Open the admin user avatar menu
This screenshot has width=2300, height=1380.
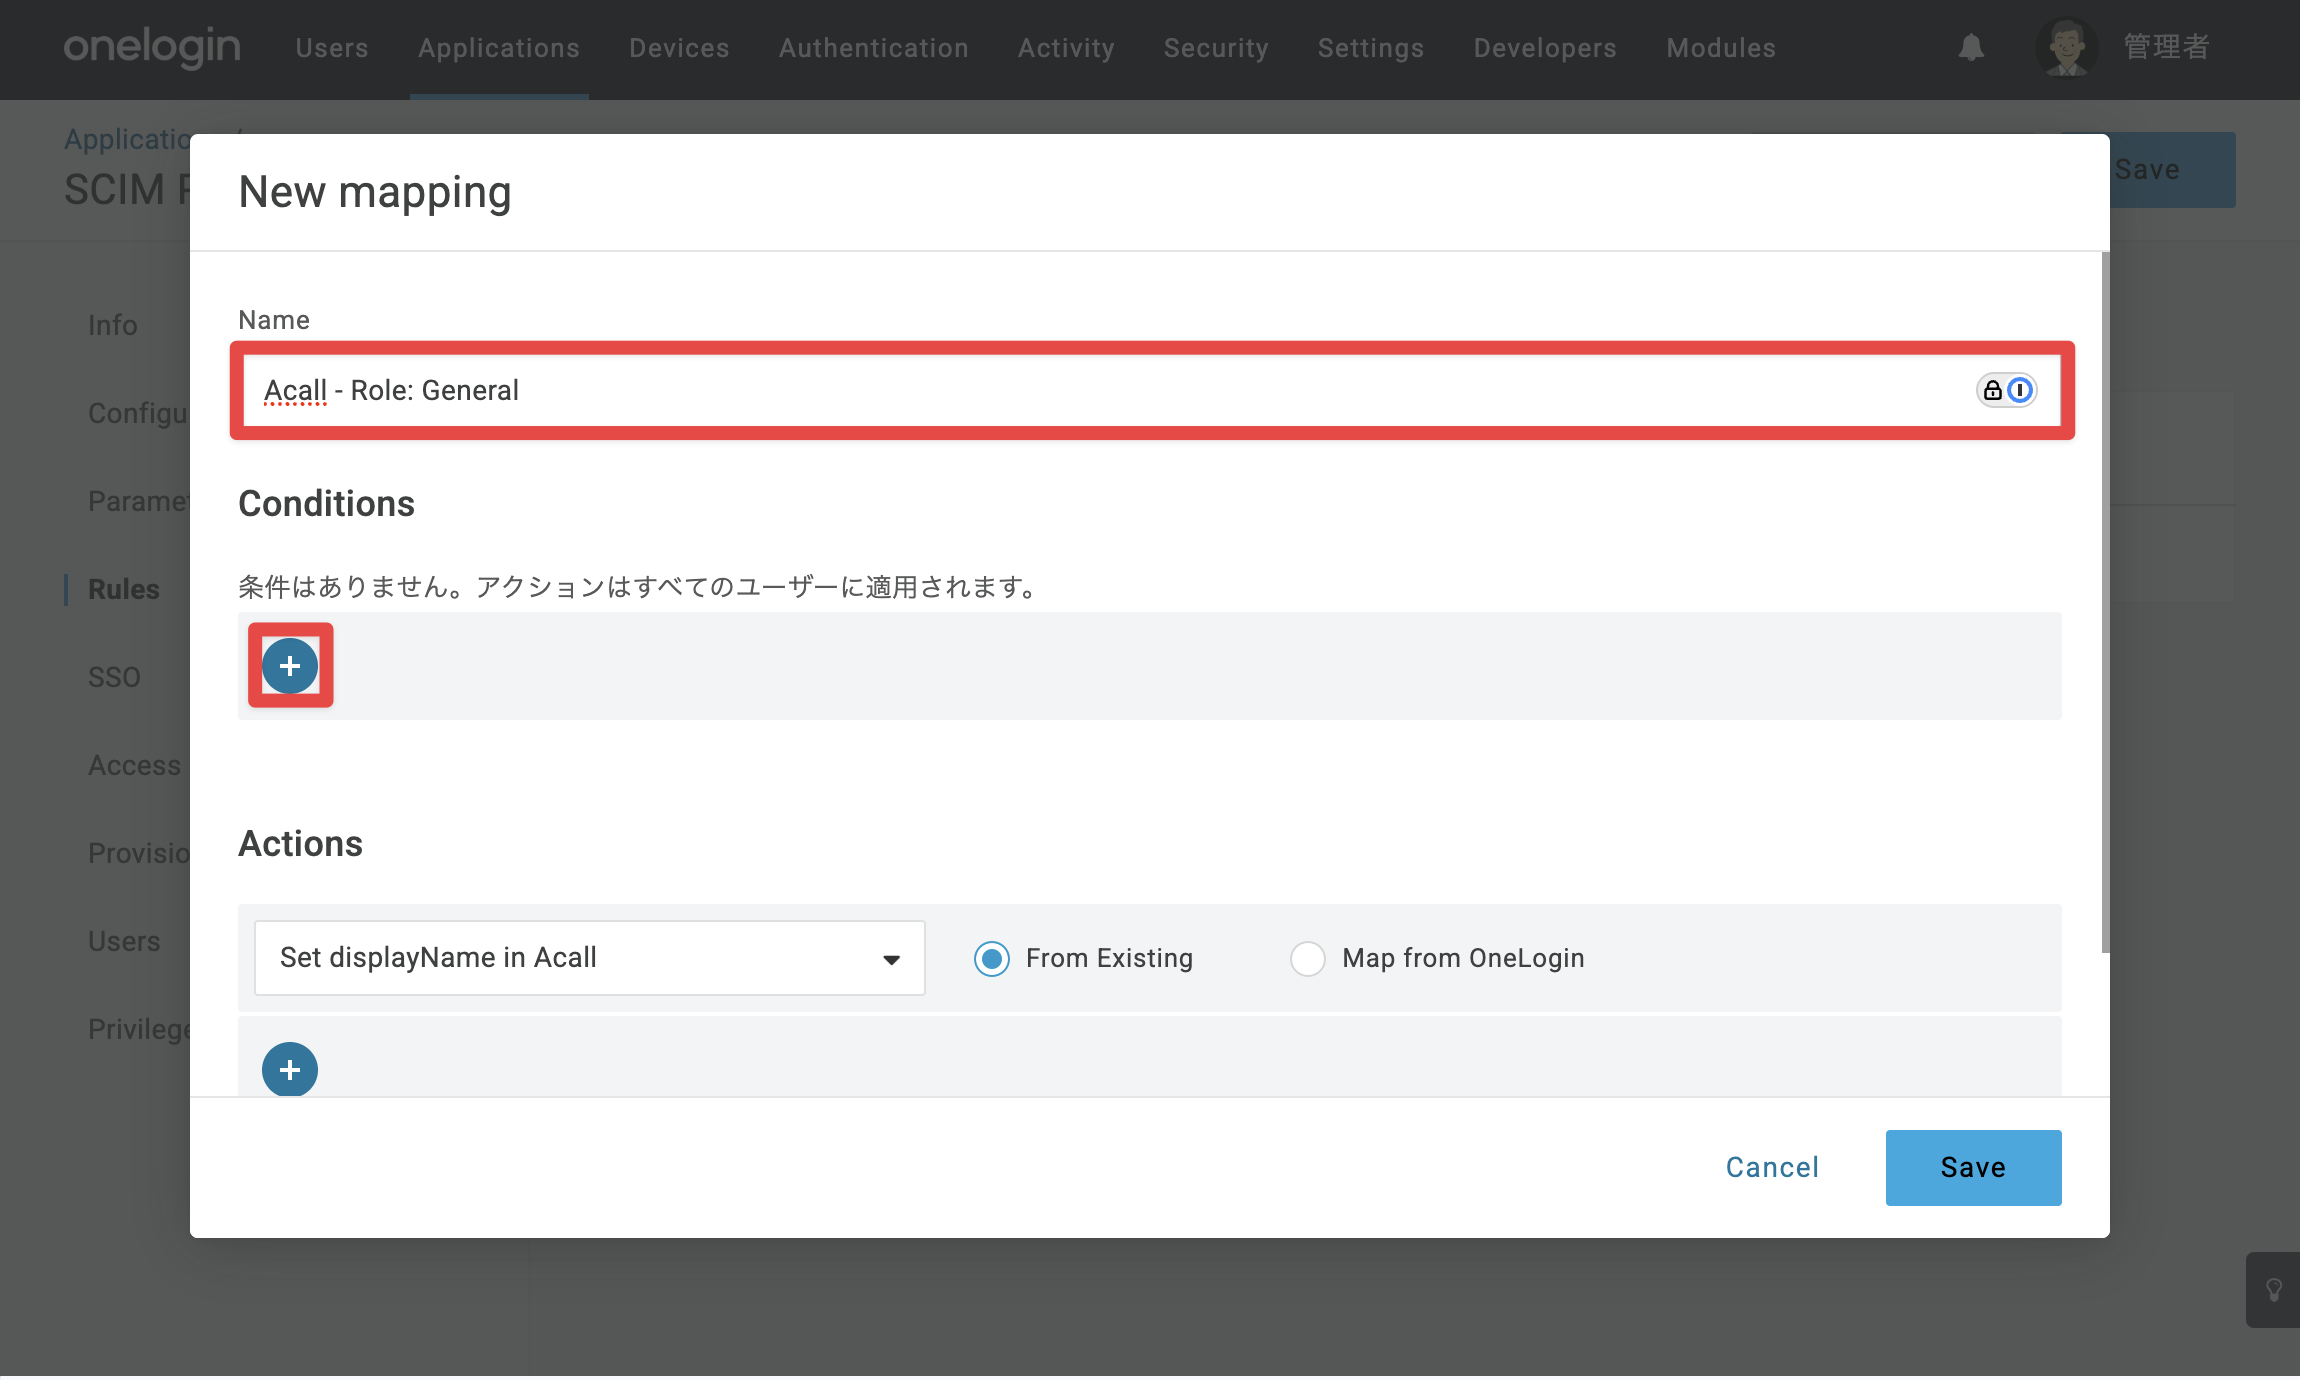point(2066,47)
